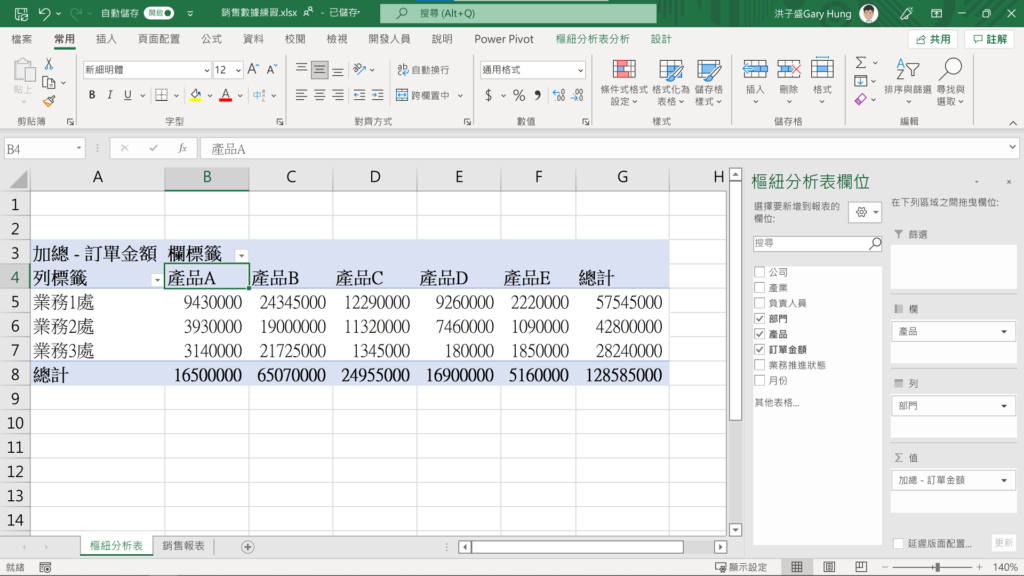Viewport: 1024px width, 576px height.
Task: Open Sort & Filter (排序與篩選)
Action: 908,82
